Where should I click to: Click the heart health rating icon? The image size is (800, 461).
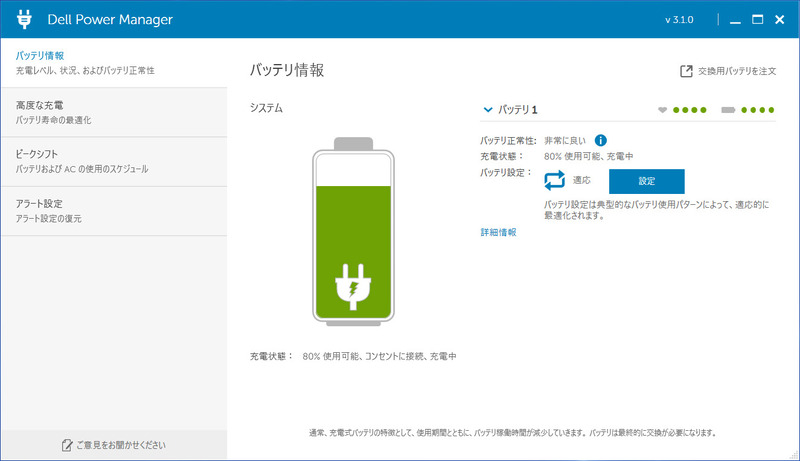[x=662, y=110]
